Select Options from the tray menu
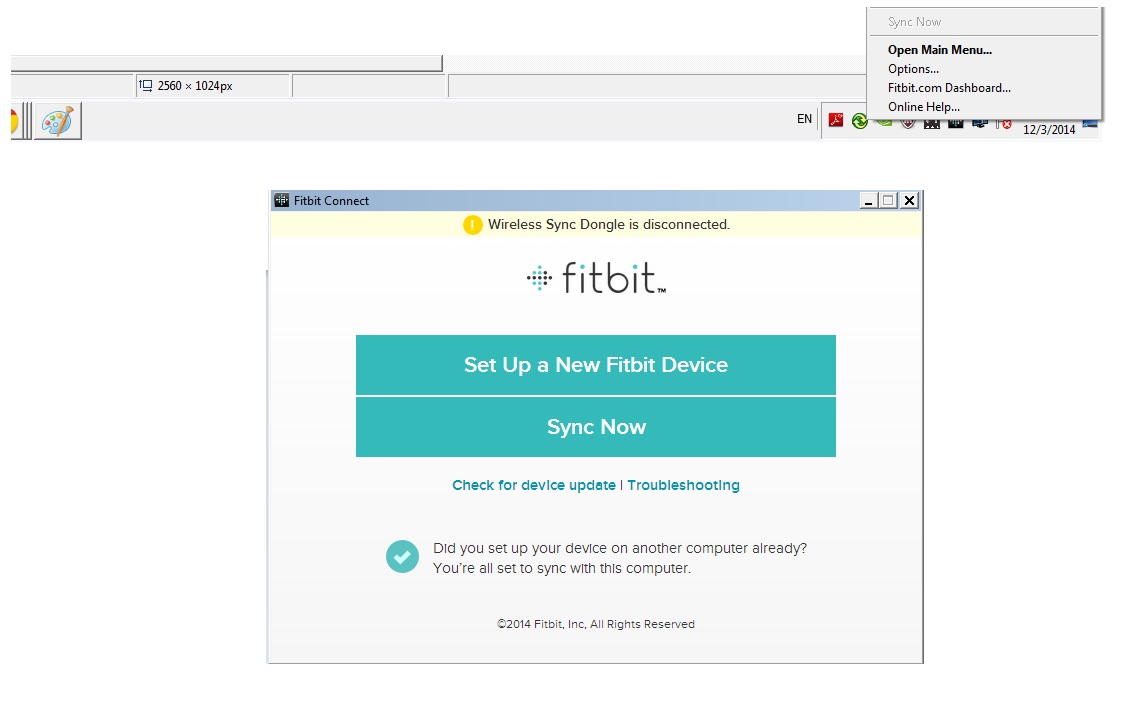Screen dimensions: 1139x706 click(913, 69)
